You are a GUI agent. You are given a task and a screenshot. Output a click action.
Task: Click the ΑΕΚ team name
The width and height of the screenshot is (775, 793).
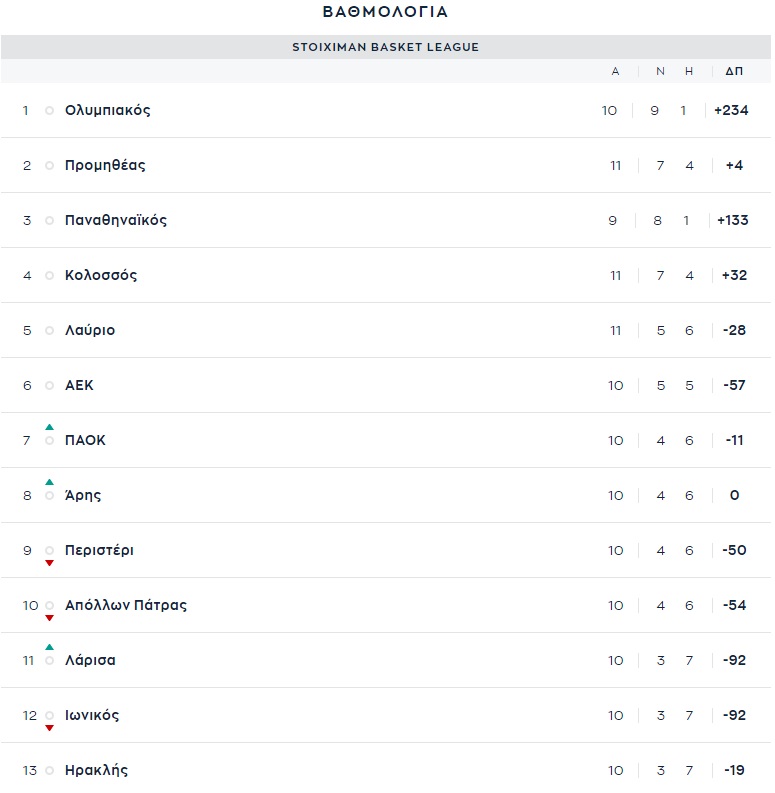79,385
